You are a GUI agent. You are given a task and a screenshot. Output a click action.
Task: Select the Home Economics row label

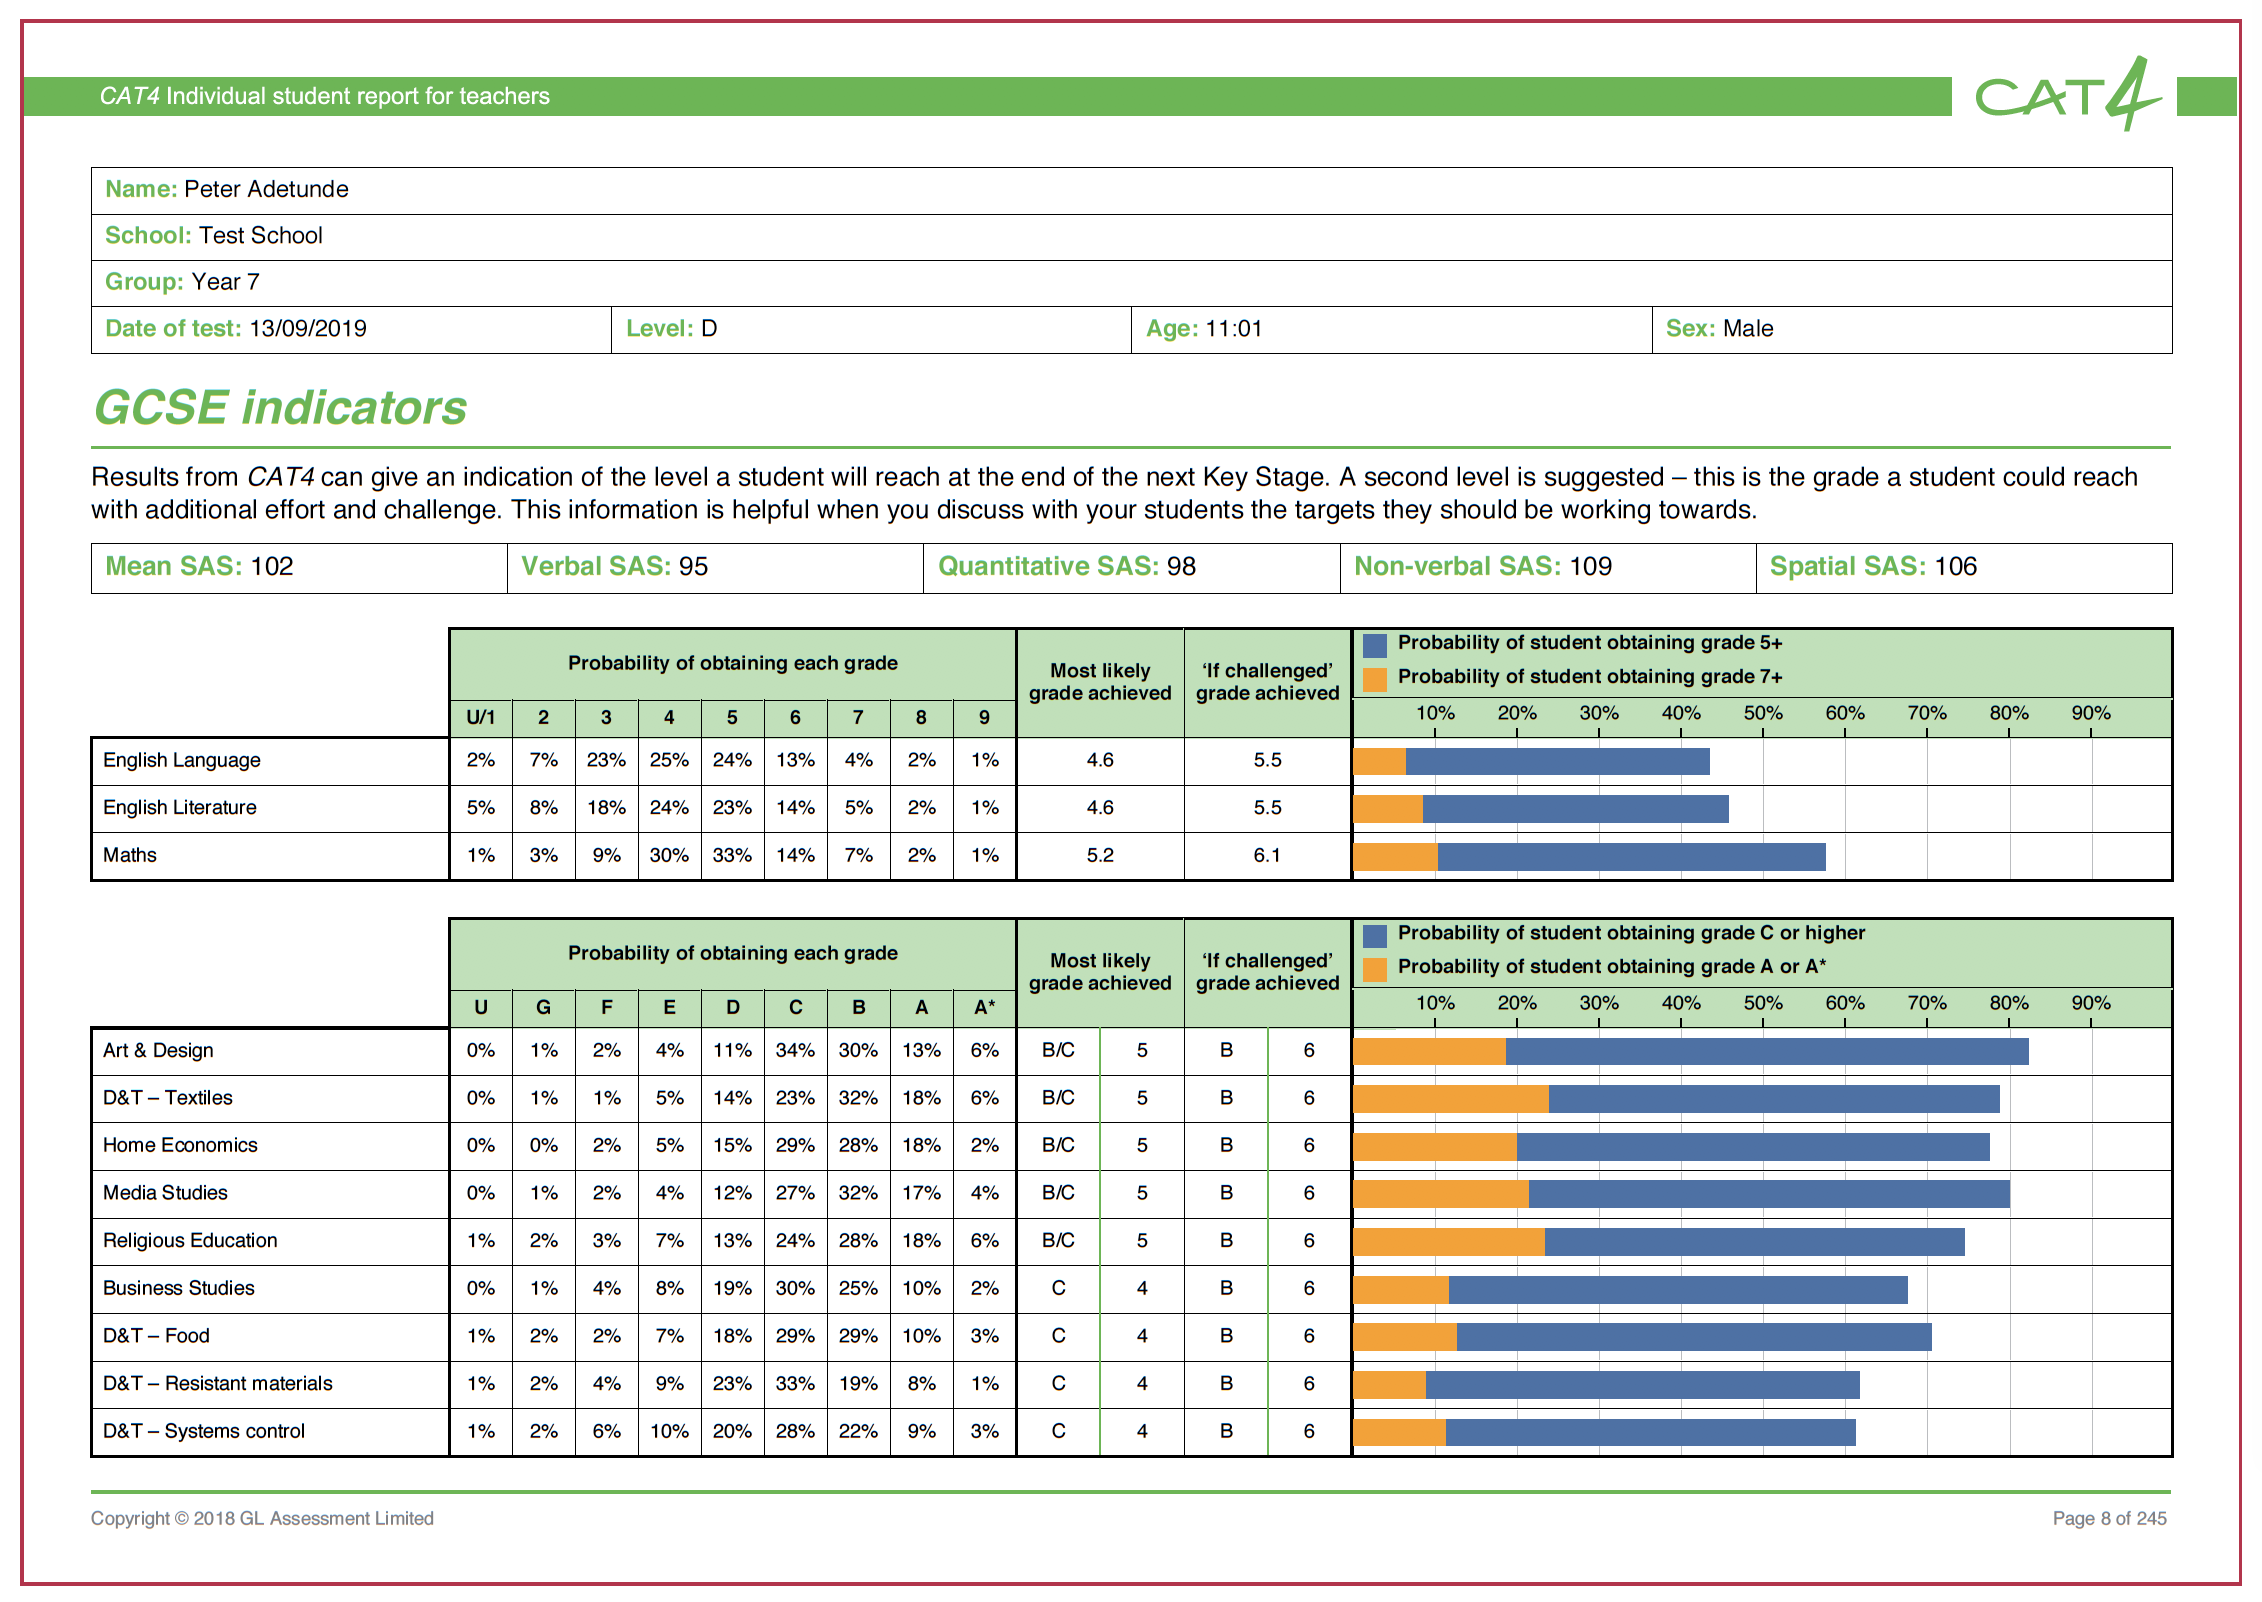[180, 1145]
